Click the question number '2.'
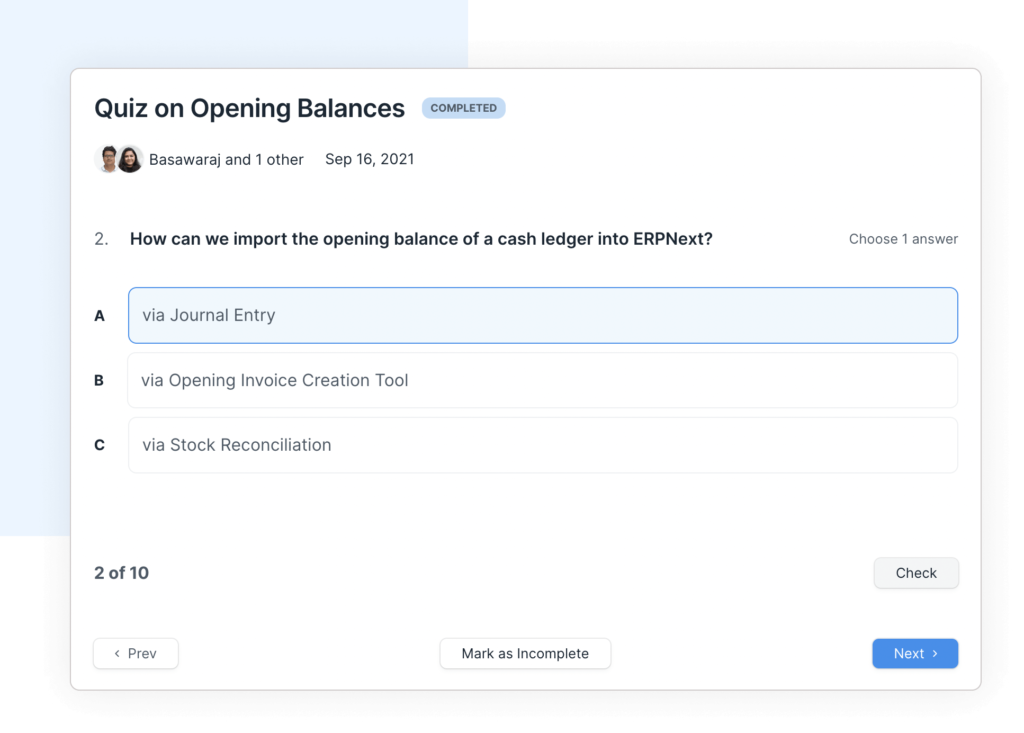The height and width of the screenshot is (733, 1024). 101,239
